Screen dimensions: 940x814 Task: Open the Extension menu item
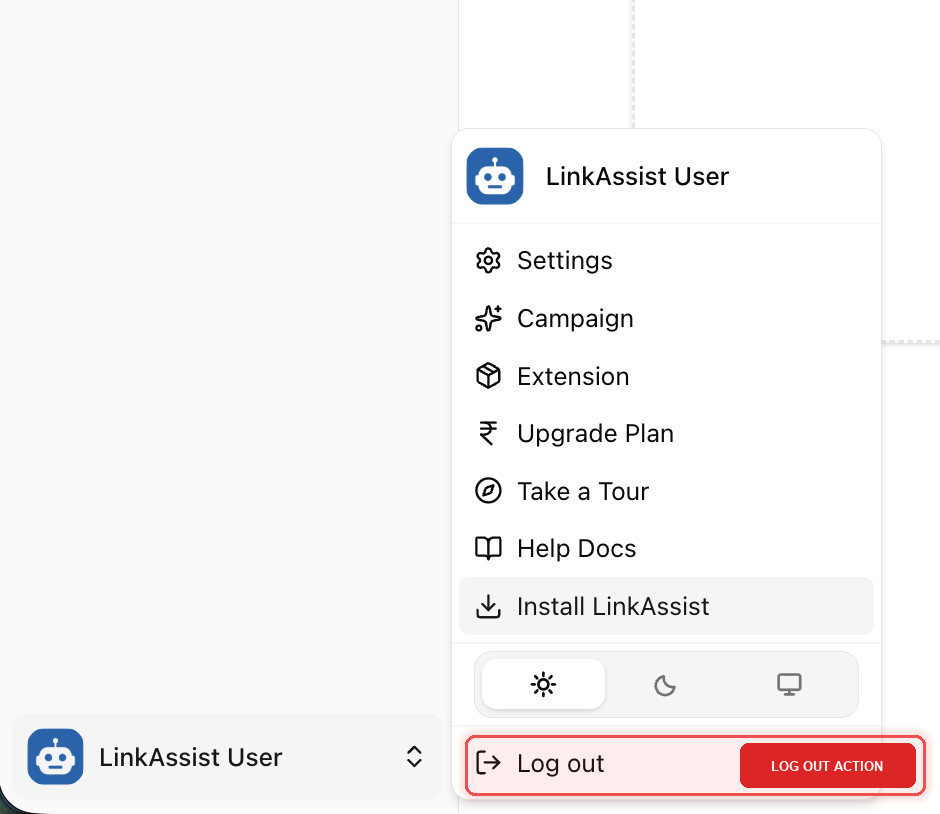(x=666, y=376)
